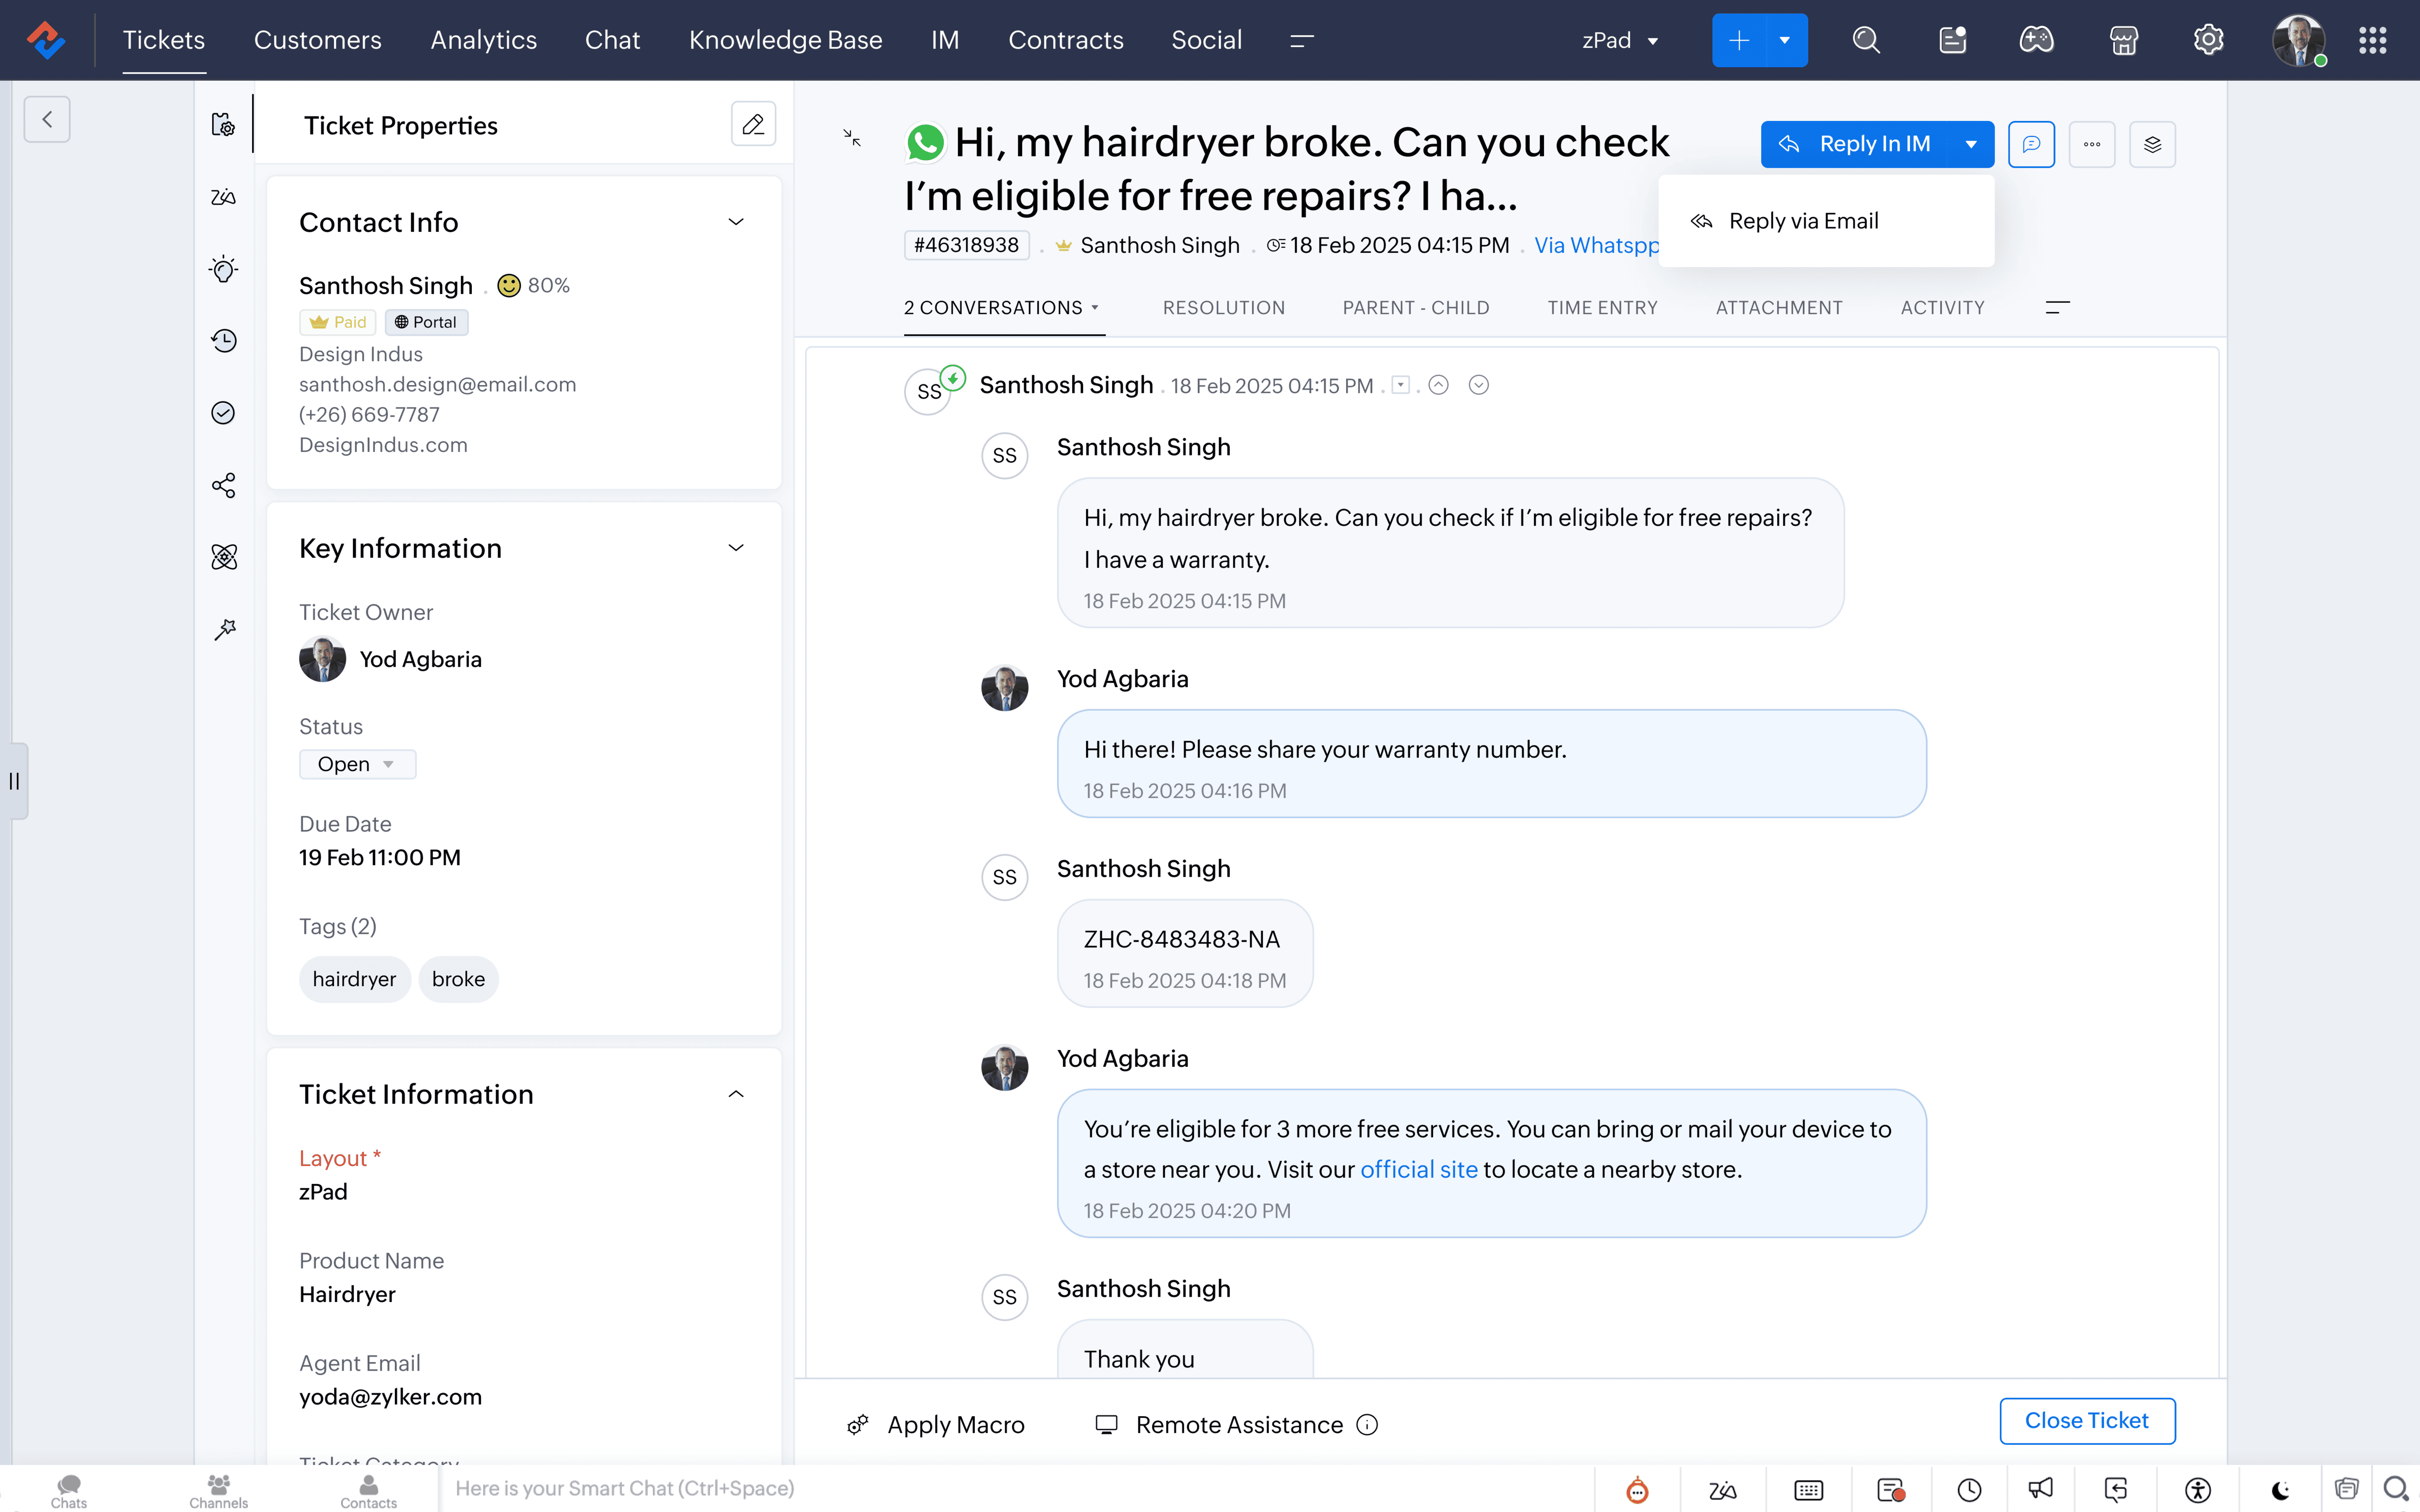Toggle the left panel collapse handle

14,781
